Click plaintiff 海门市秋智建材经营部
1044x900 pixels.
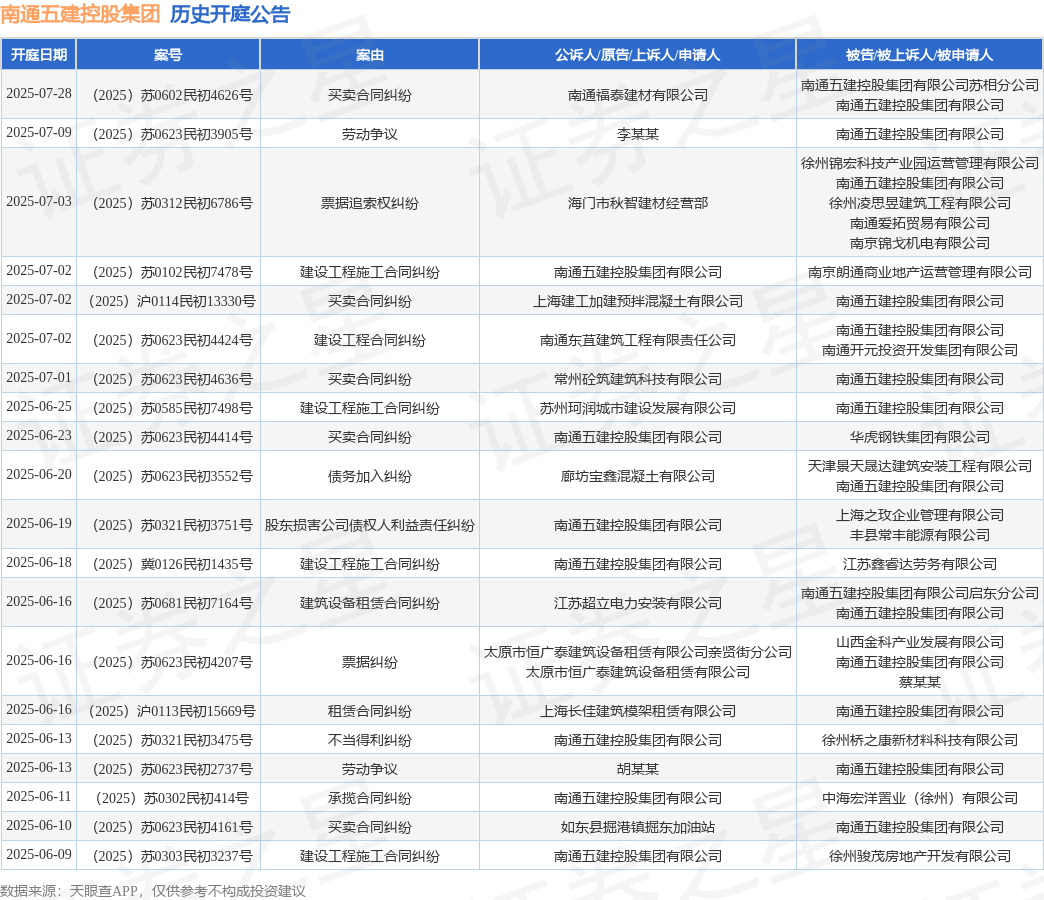coord(638,203)
